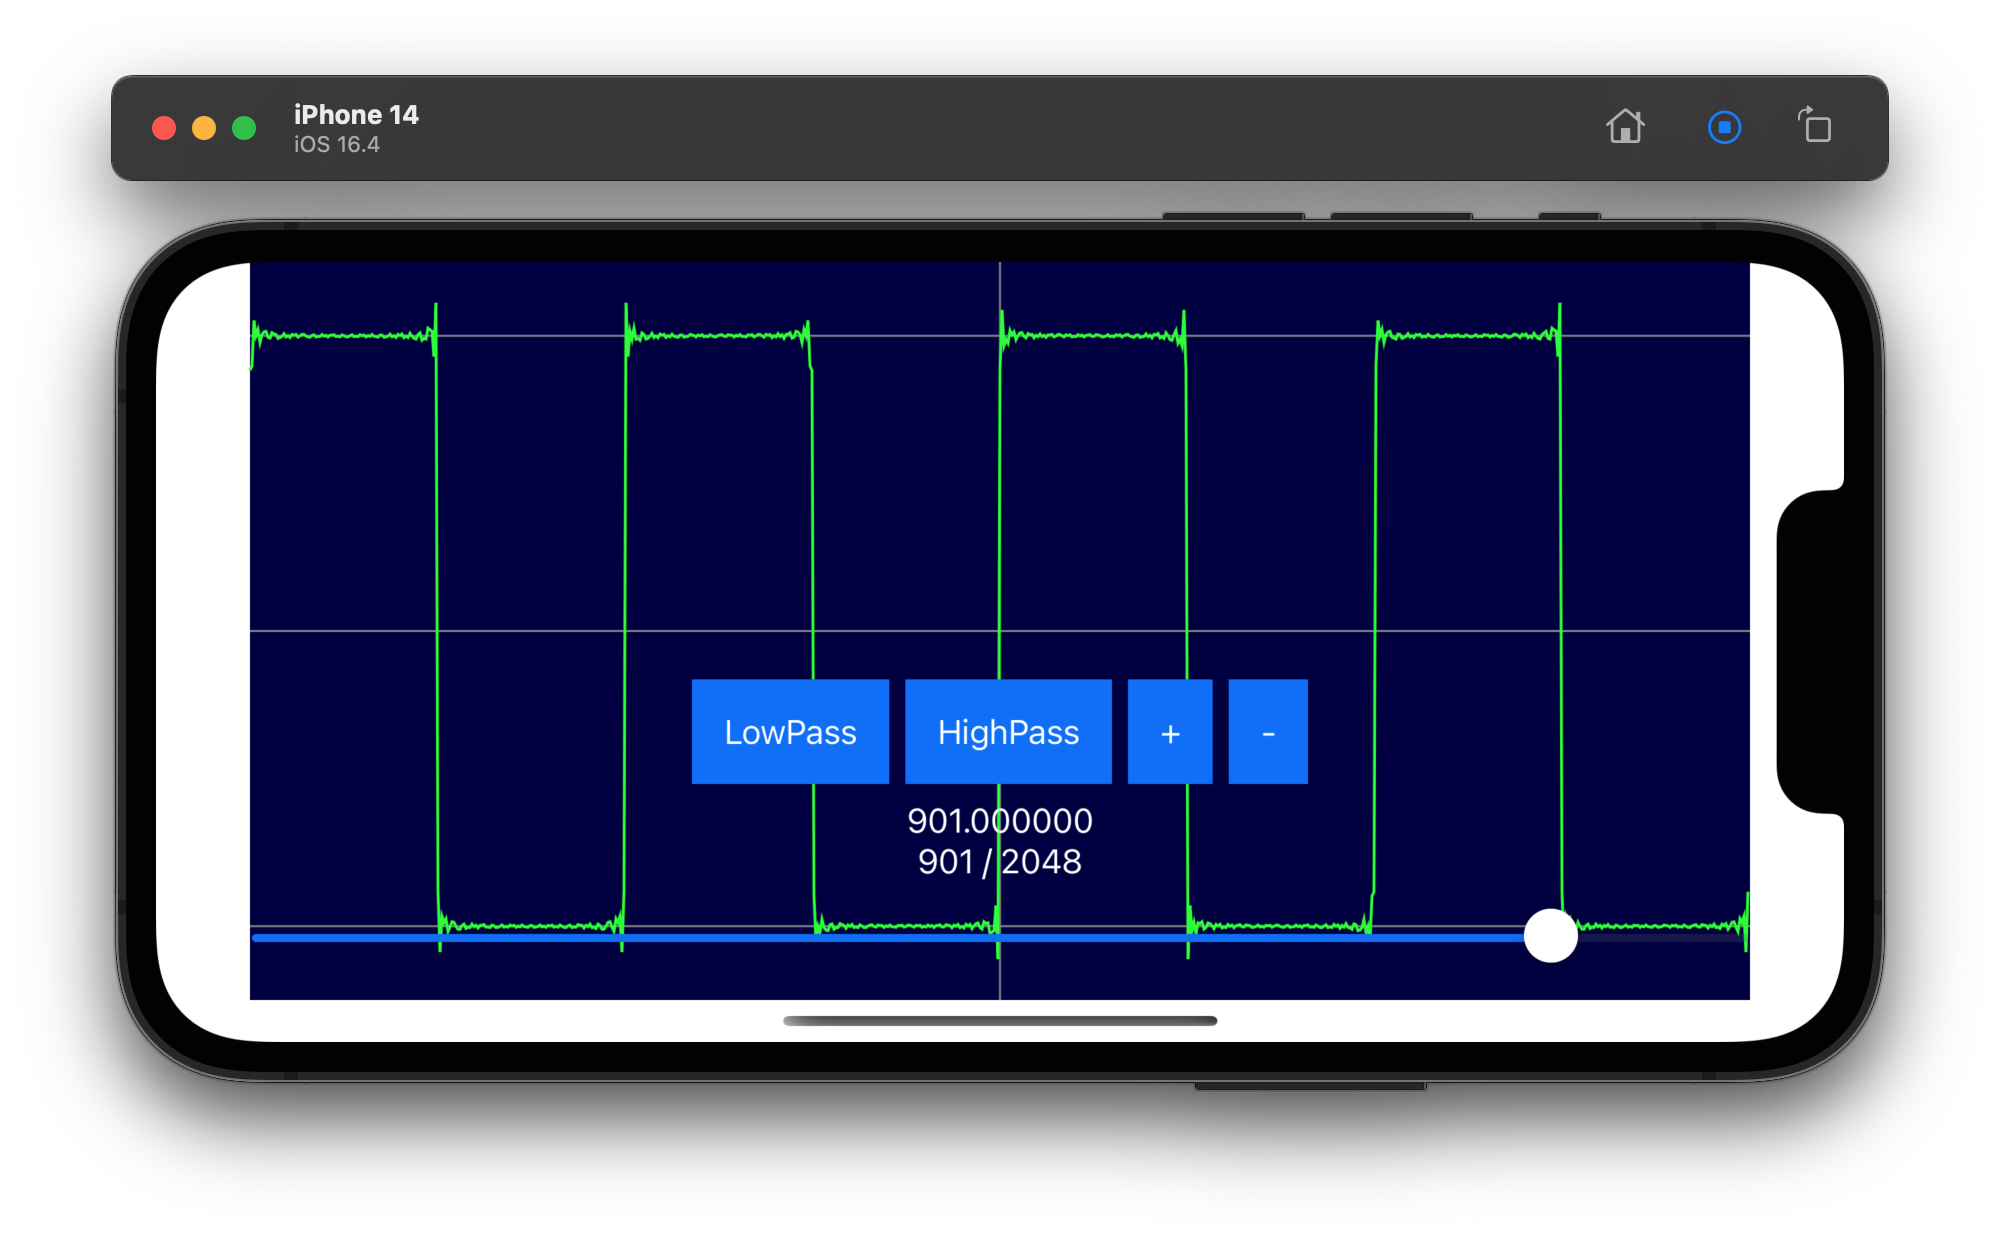This screenshot has height=1252, width=2000.
Task: Click the iPhone home indicator bar
Action: point(999,1022)
